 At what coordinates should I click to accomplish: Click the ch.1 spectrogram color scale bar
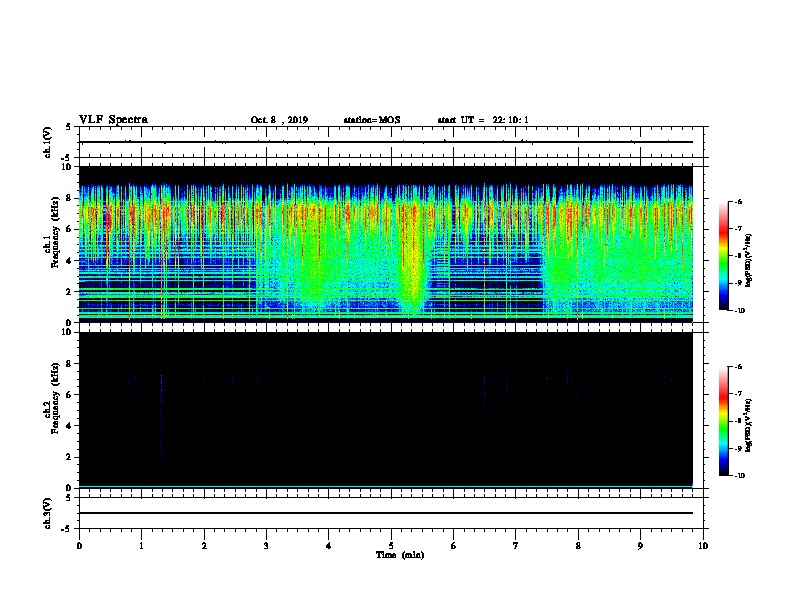tap(724, 256)
